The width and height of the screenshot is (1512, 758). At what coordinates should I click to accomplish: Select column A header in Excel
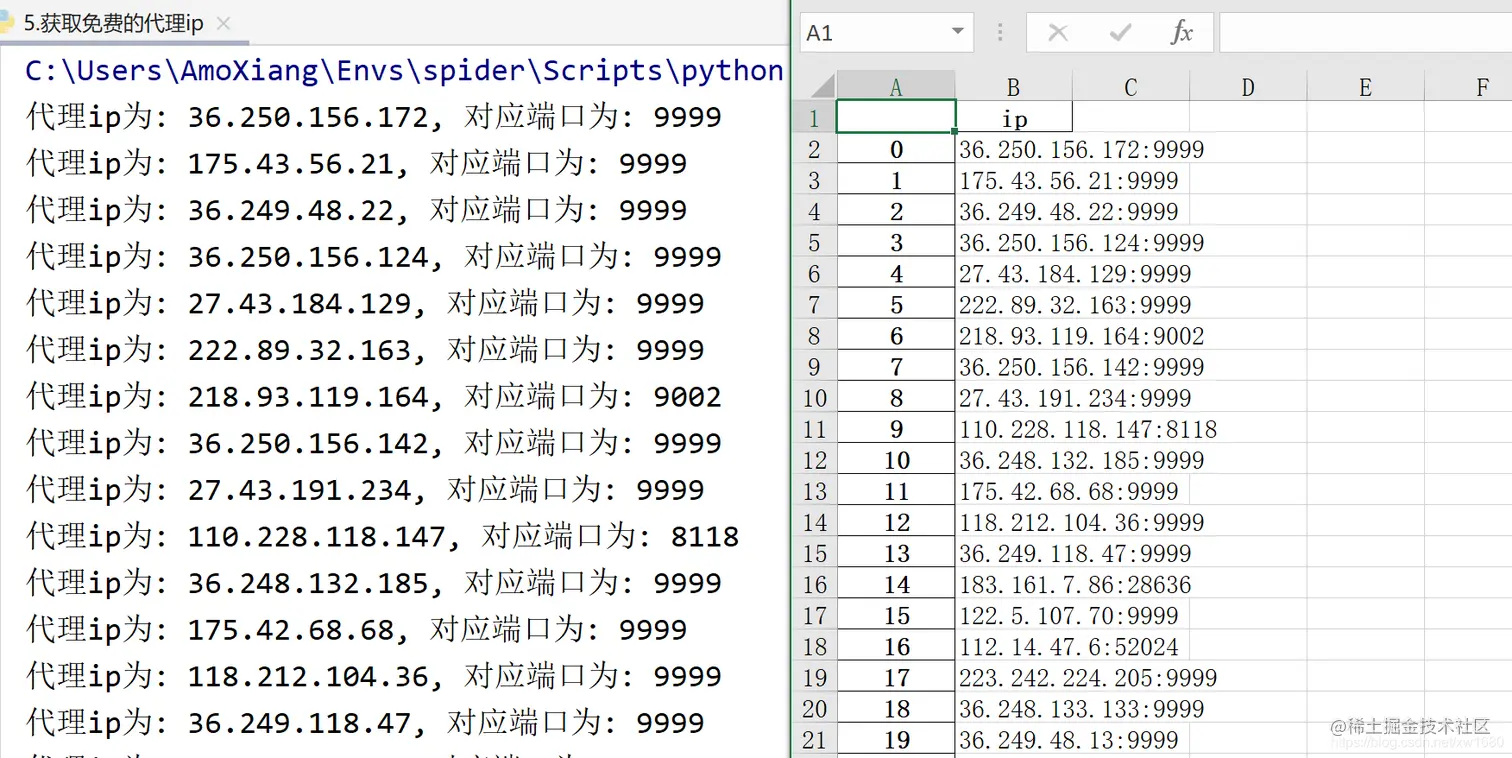tap(896, 87)
